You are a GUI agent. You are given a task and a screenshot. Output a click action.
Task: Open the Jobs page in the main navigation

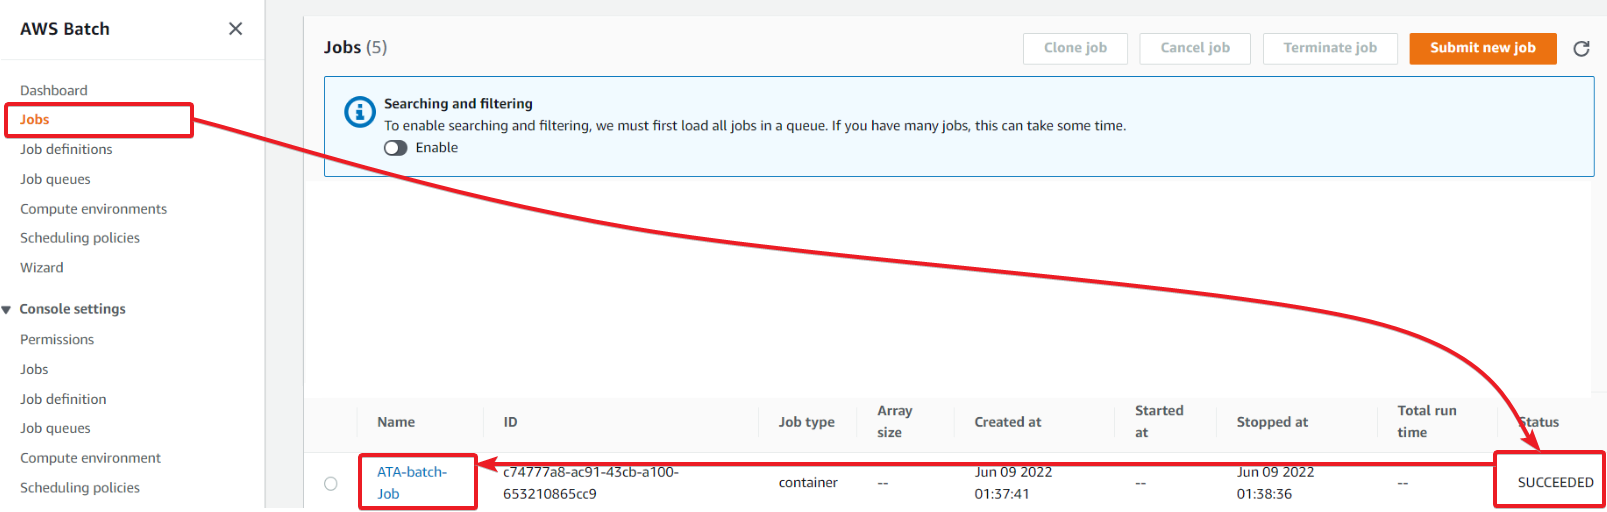pos(35,119)
